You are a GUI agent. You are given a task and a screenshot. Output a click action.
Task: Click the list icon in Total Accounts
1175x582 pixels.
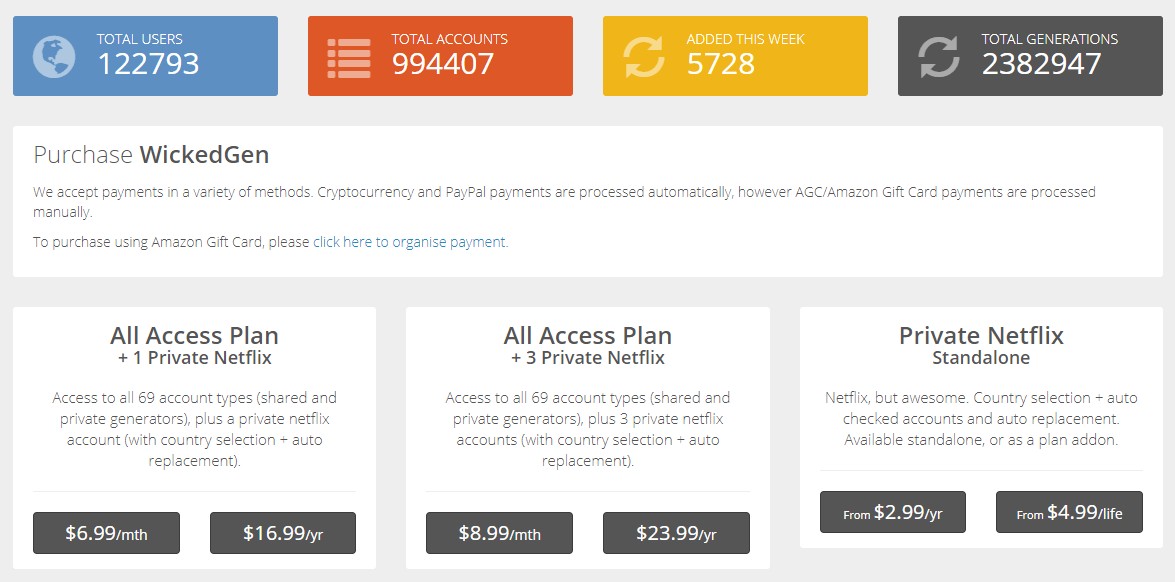tap(348, 56)
